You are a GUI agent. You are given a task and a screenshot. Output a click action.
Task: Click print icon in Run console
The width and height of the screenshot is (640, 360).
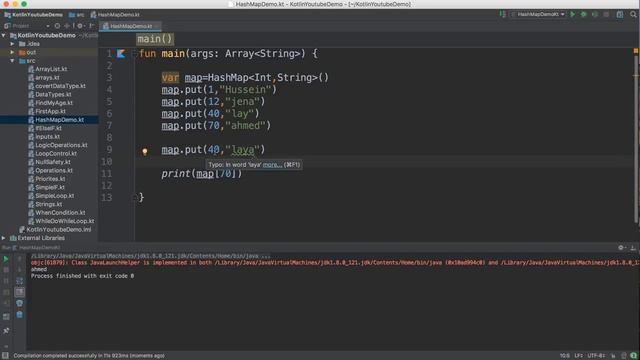19,303
